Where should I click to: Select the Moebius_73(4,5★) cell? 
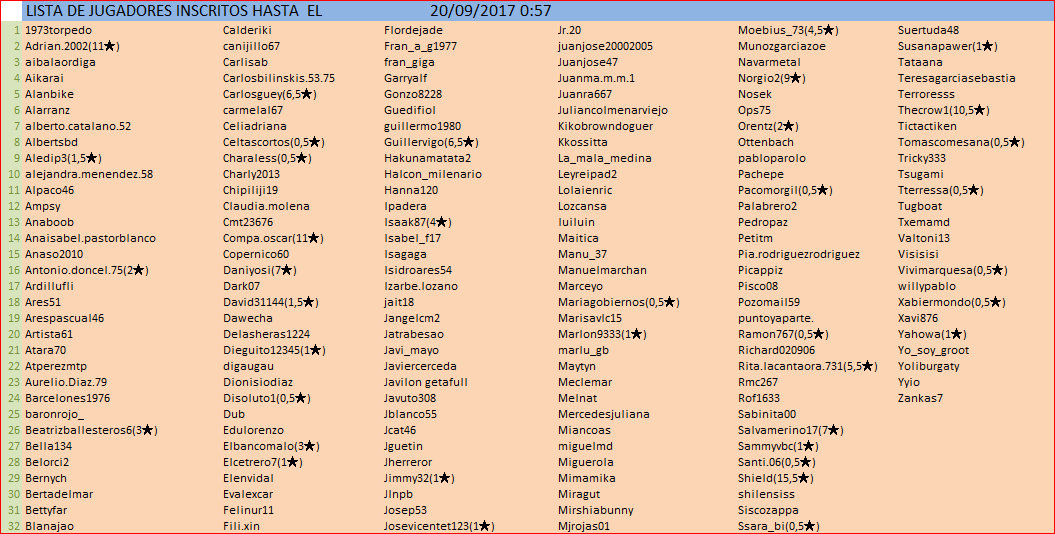[787, 30]
